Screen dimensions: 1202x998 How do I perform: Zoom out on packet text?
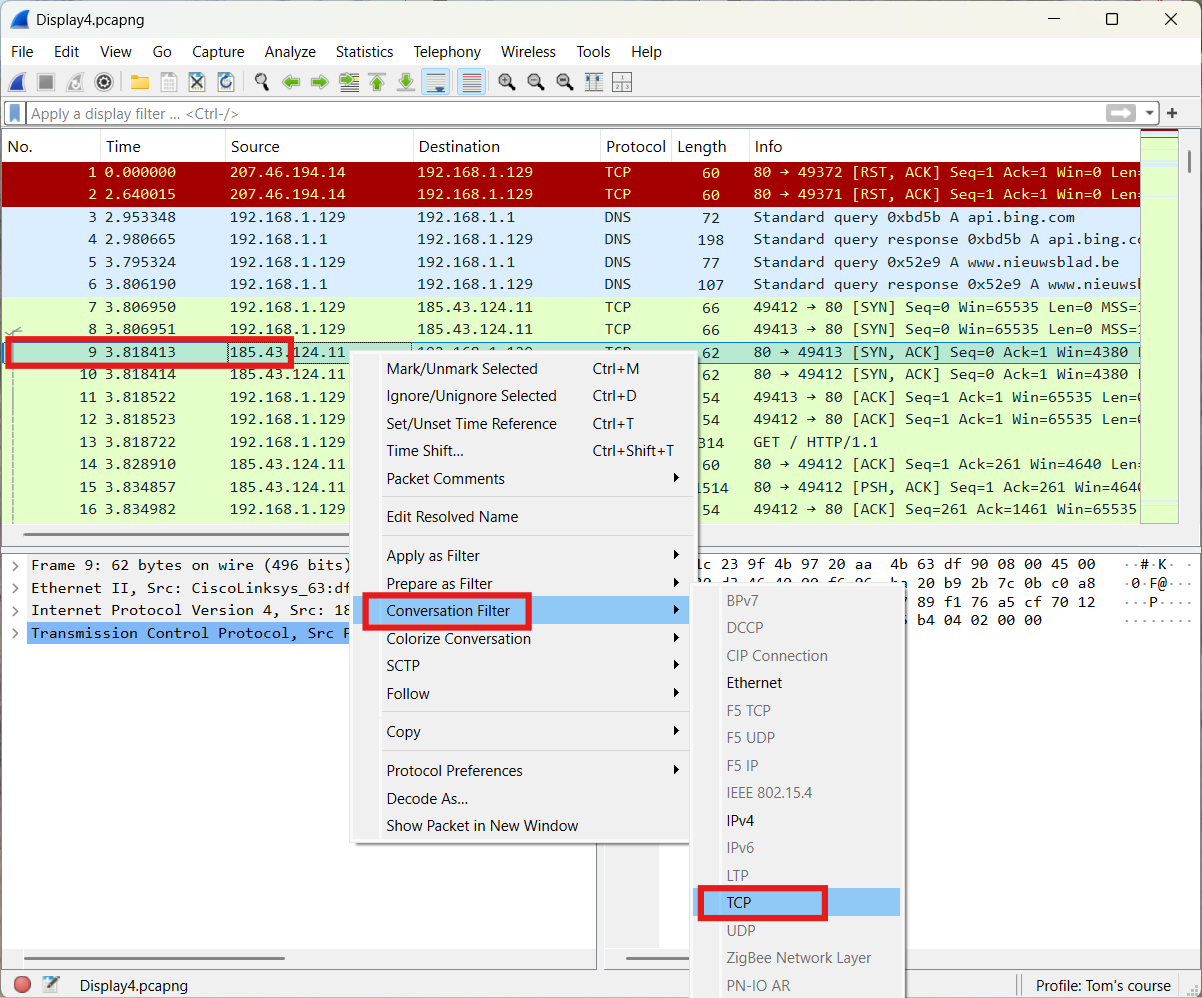pyautogui.click(x=536, y=82)
